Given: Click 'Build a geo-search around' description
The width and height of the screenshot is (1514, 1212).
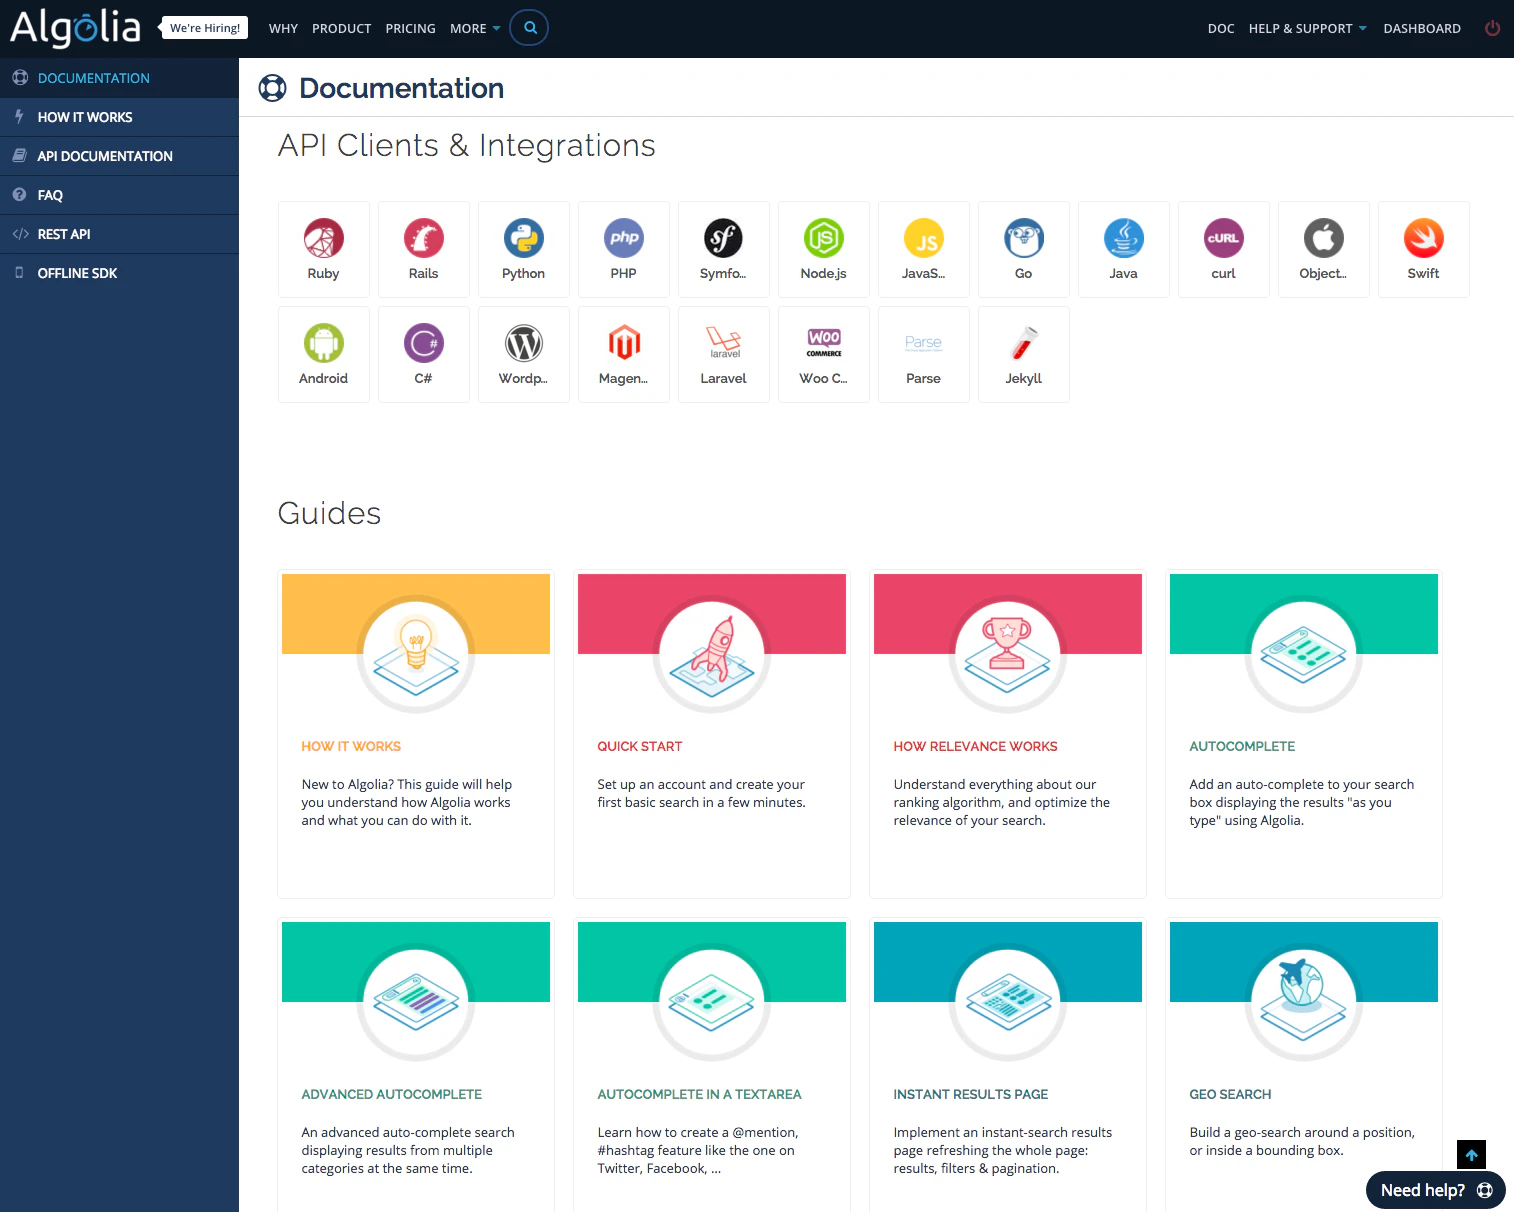Looking at the screenshot, I should click(x=1302, y=1142).
